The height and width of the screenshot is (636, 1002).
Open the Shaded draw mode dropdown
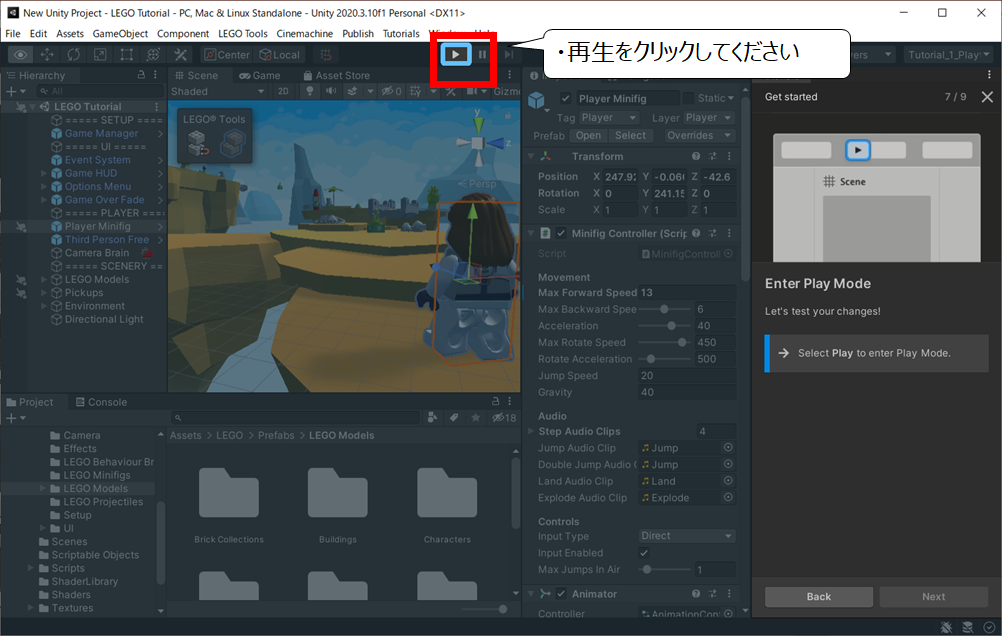[x=218, y=91]
